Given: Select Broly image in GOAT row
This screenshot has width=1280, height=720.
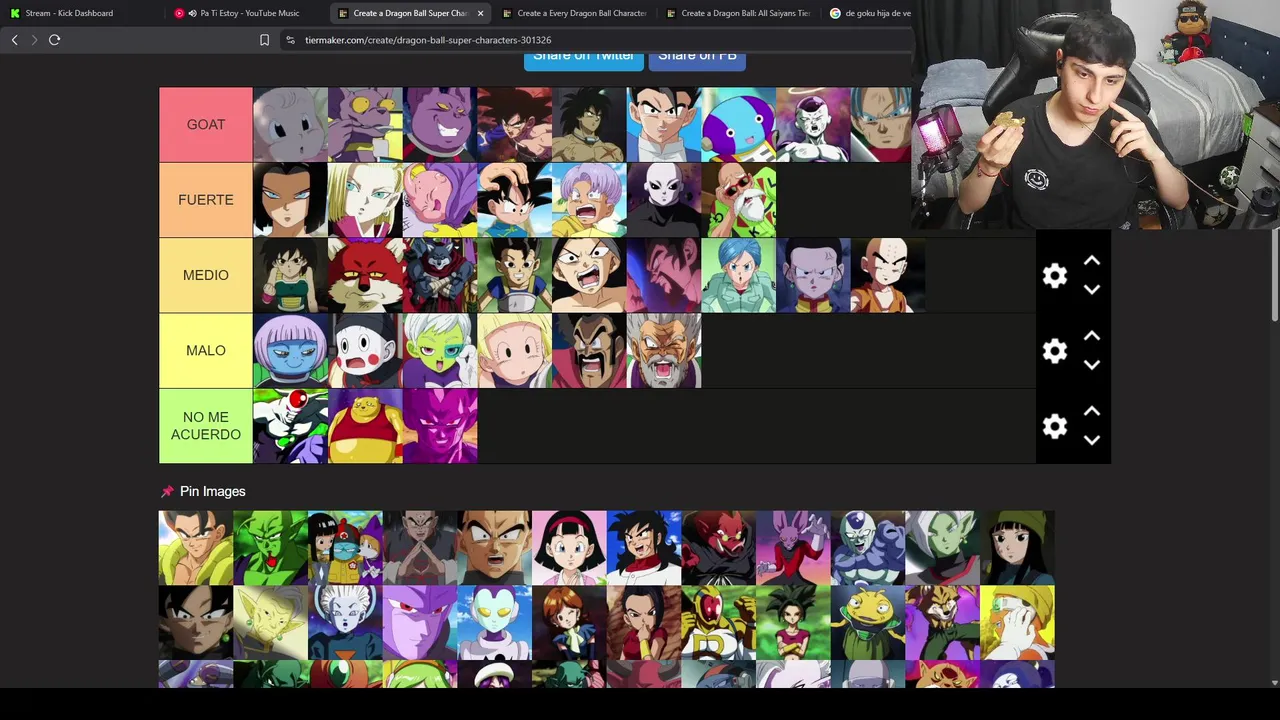Looking at the screenshot, I should (589, 124).
